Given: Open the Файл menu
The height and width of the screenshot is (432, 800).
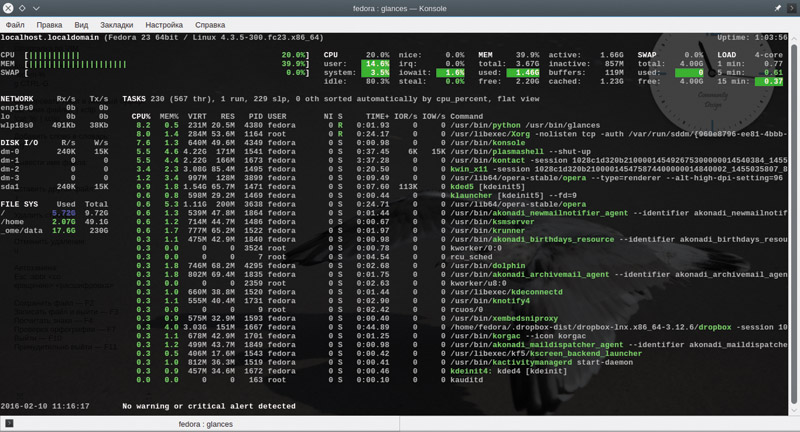Looking at the screenshot, I should (15, 24).
